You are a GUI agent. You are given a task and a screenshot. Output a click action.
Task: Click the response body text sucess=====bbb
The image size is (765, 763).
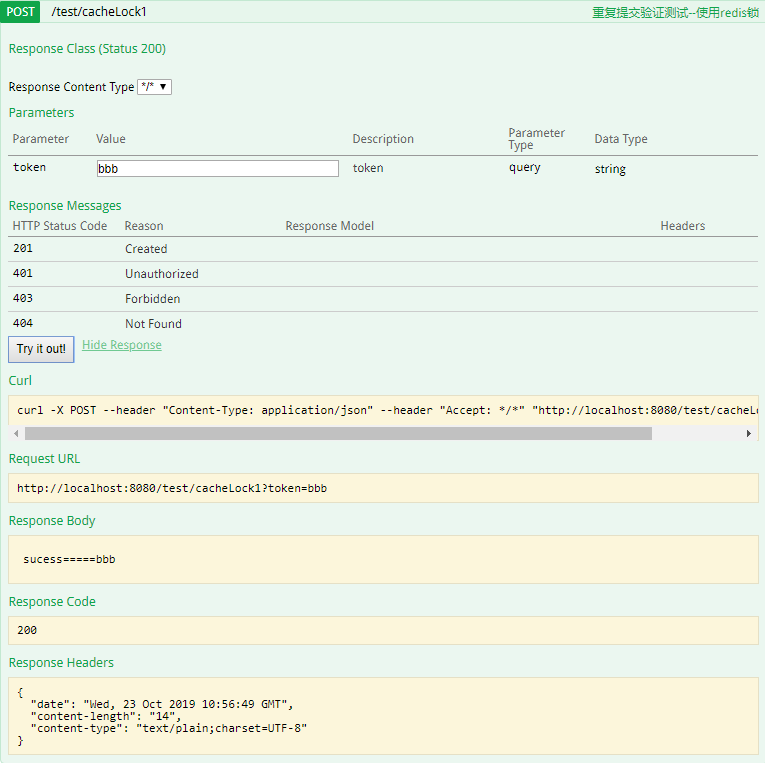click(x=69, y=559)
